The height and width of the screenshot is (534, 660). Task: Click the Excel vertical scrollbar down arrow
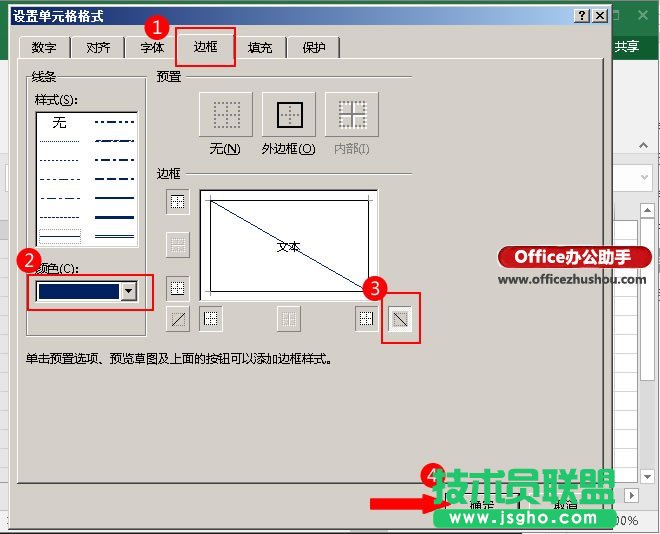[x=647, y=476]
